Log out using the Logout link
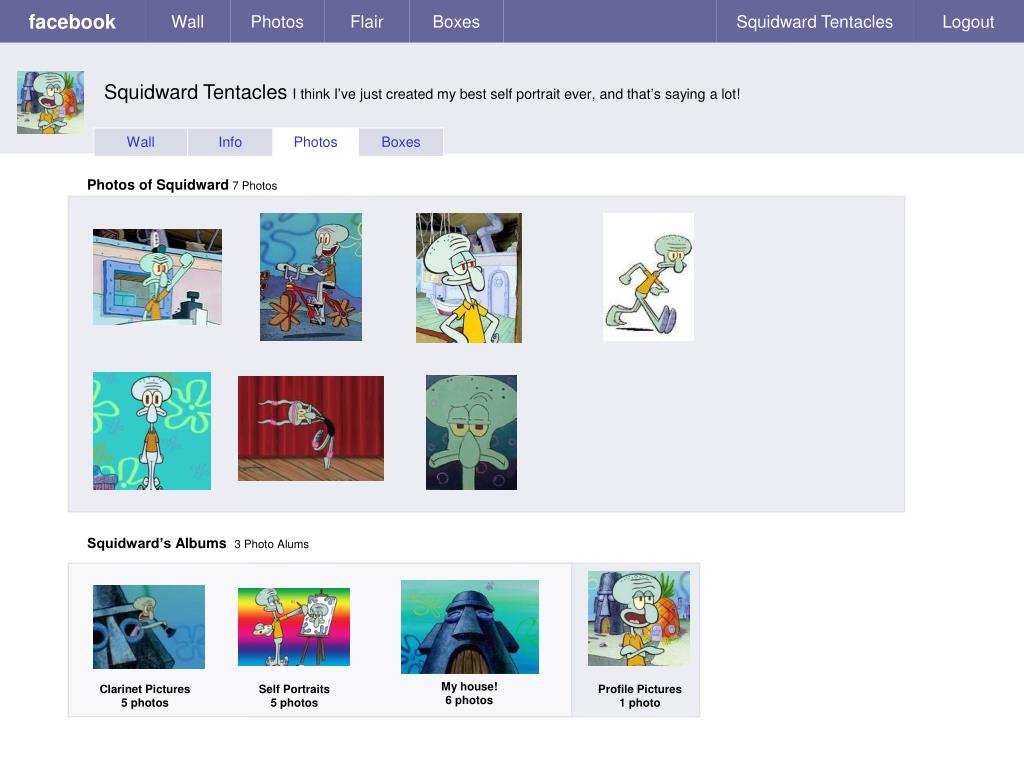 click(x=968, y=22)
